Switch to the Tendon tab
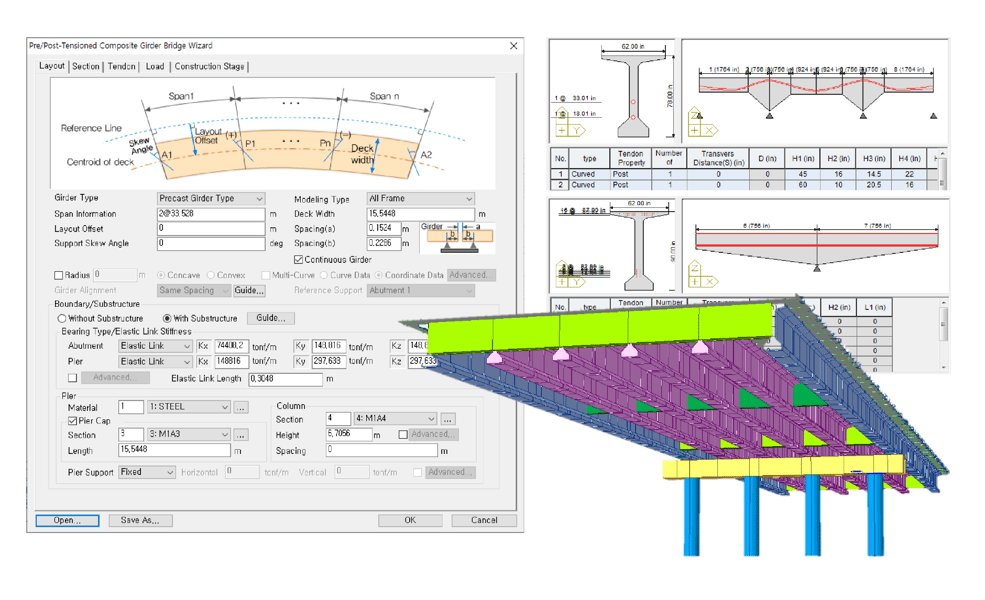Viewport: 985px width, 600px height. point(121,67)
